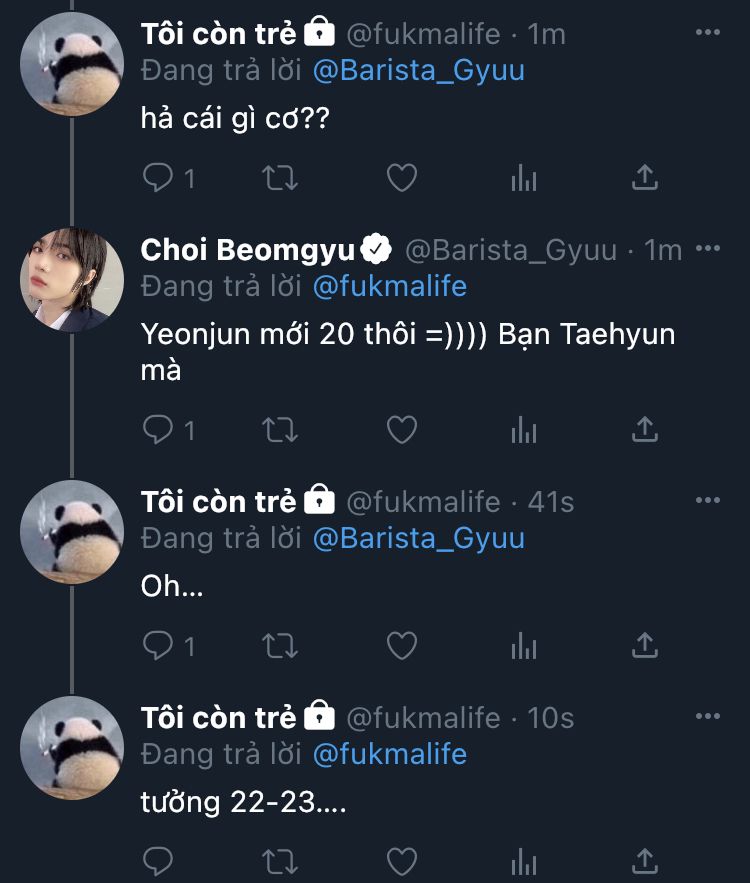
Task: Open panda avatar on "tưởng 22-23...." tweet
Action: [x=72, y=746]
